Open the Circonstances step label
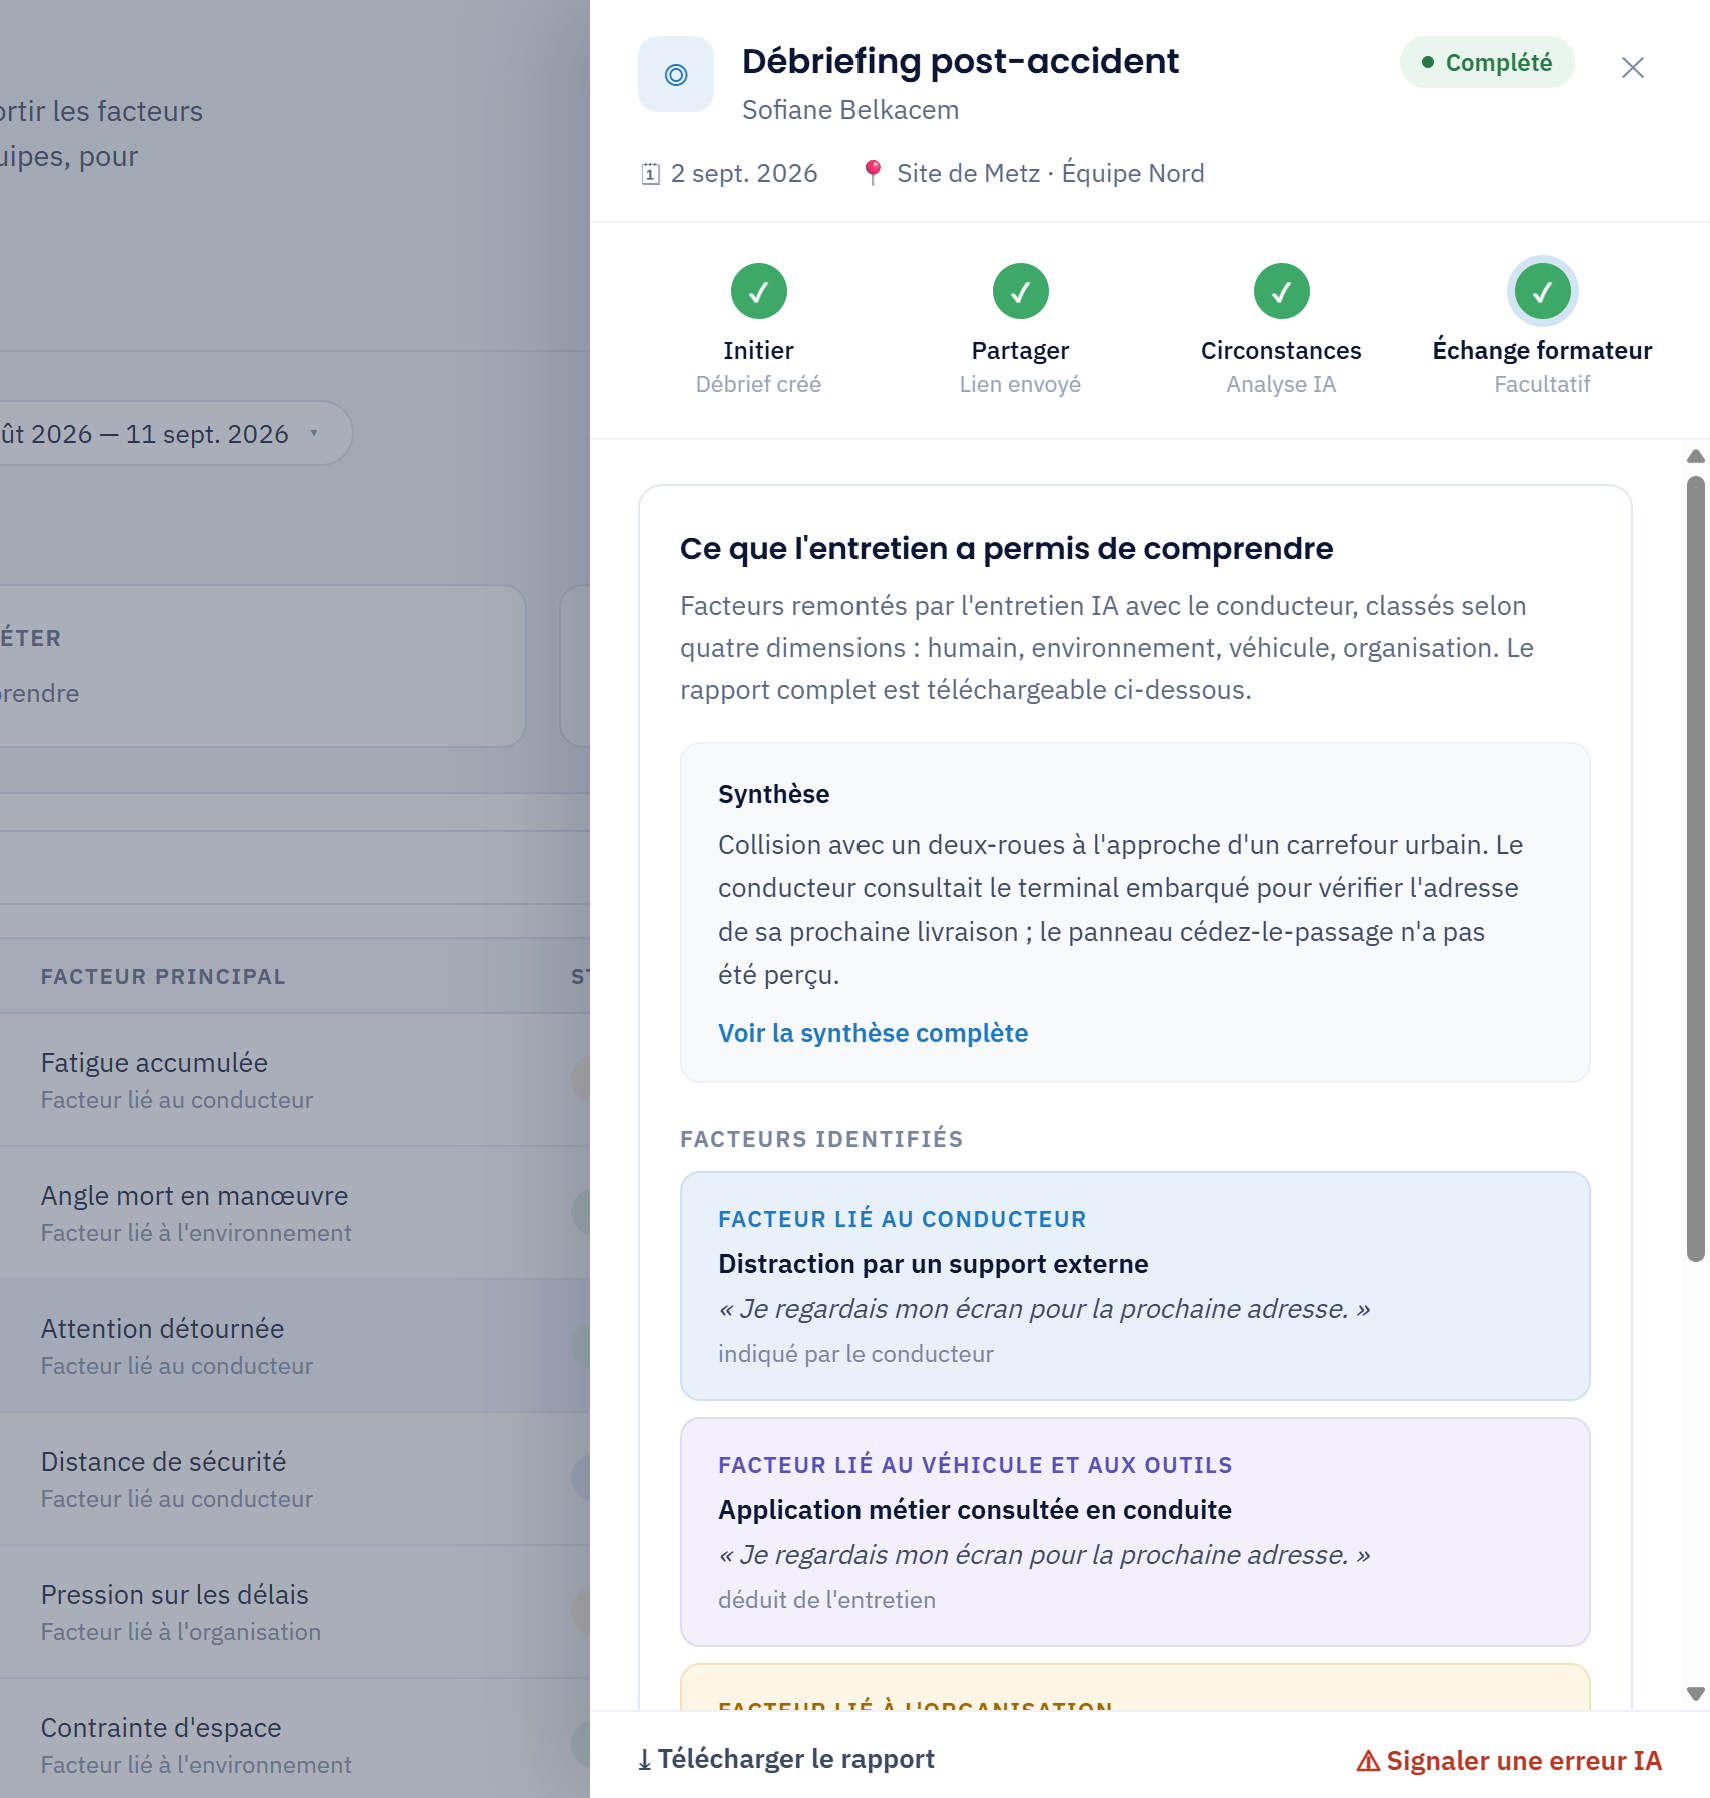 pyautogui.click(x=1281, y=351)
